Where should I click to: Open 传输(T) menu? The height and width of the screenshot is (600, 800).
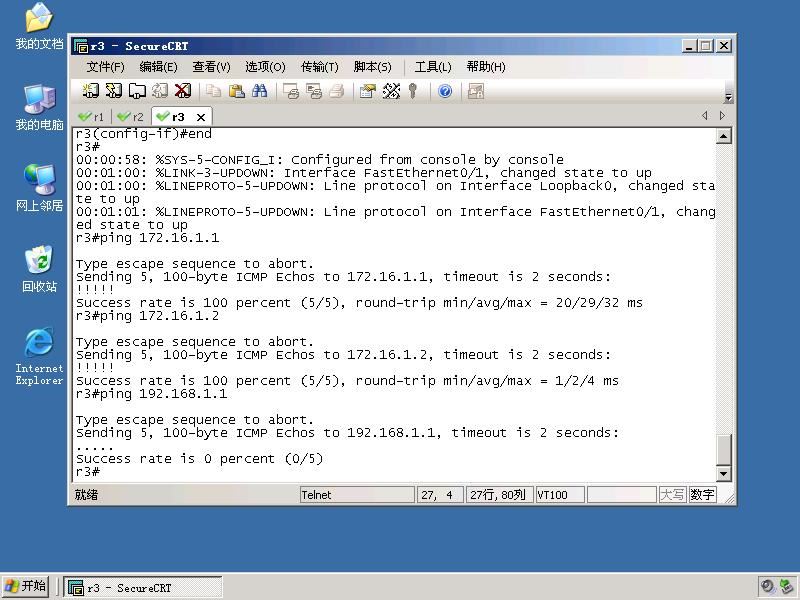tap(319, 67)
